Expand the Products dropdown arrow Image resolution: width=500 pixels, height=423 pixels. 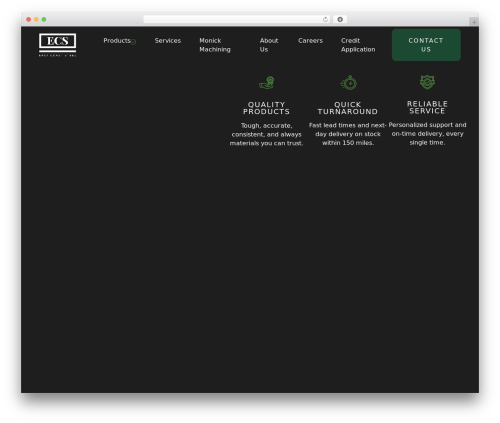[x=133, y=42]
